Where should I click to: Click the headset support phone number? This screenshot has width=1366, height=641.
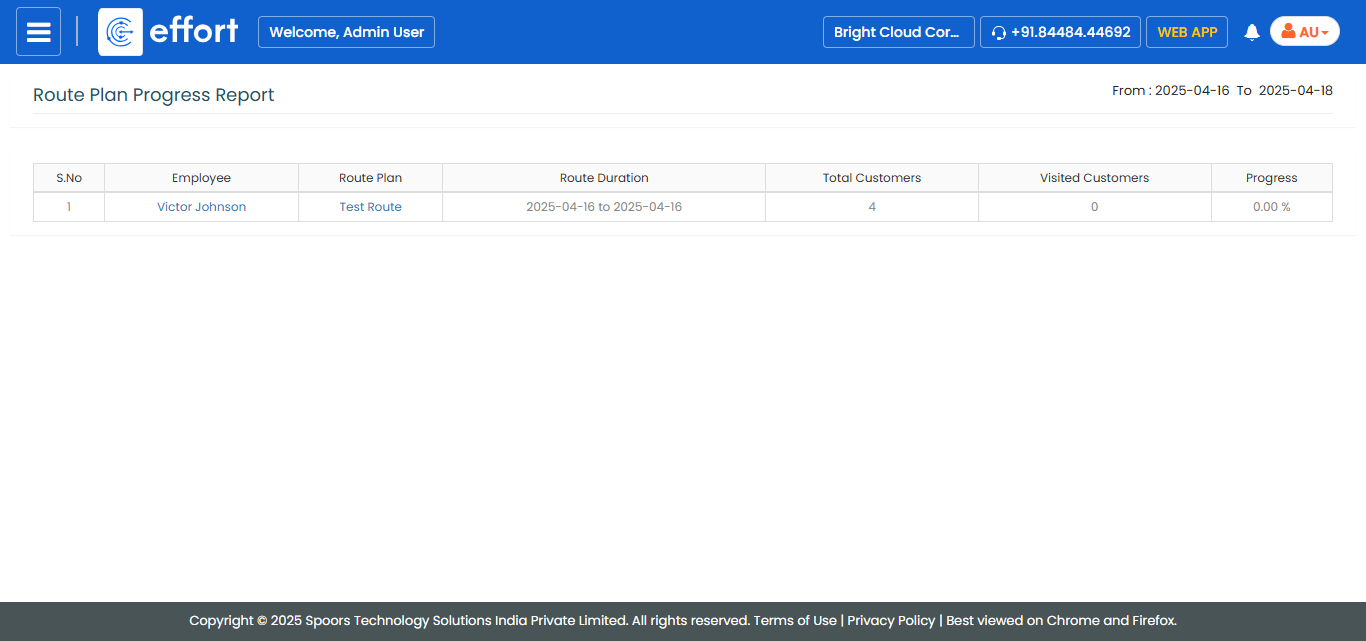tap(1060, 32)
